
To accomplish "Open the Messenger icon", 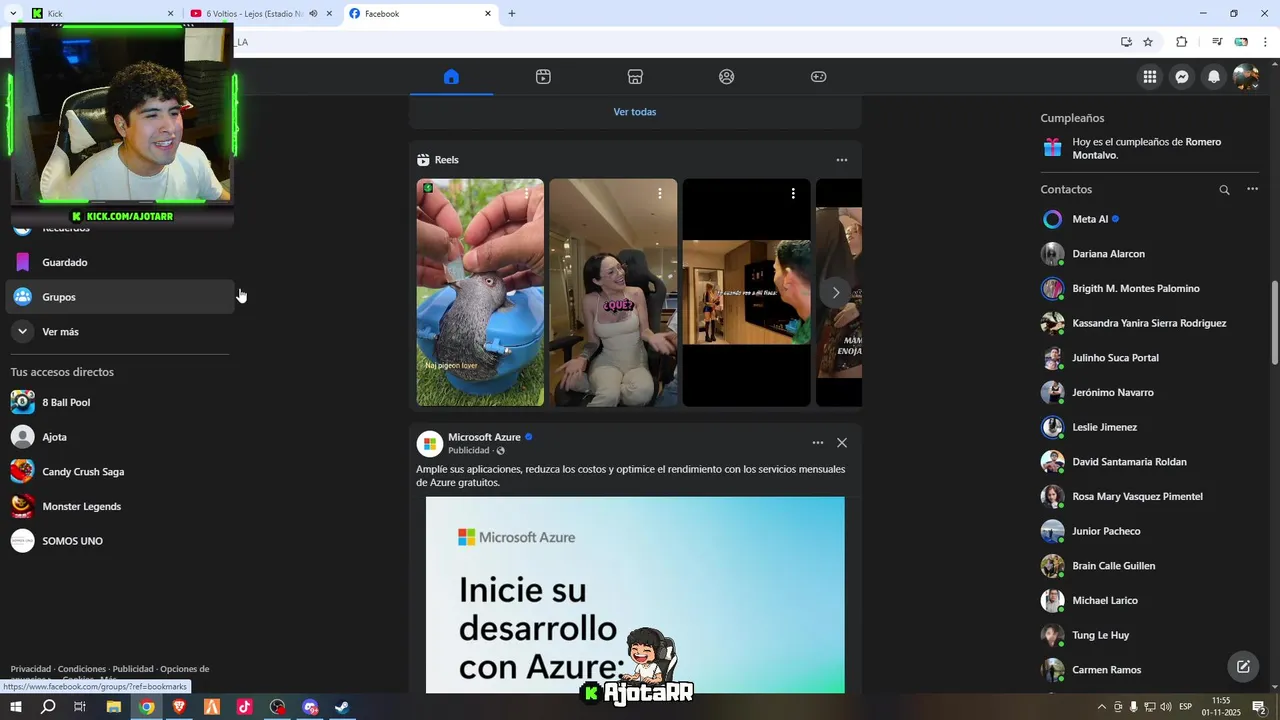I will pyautogui.click(x=1182, y=77).
